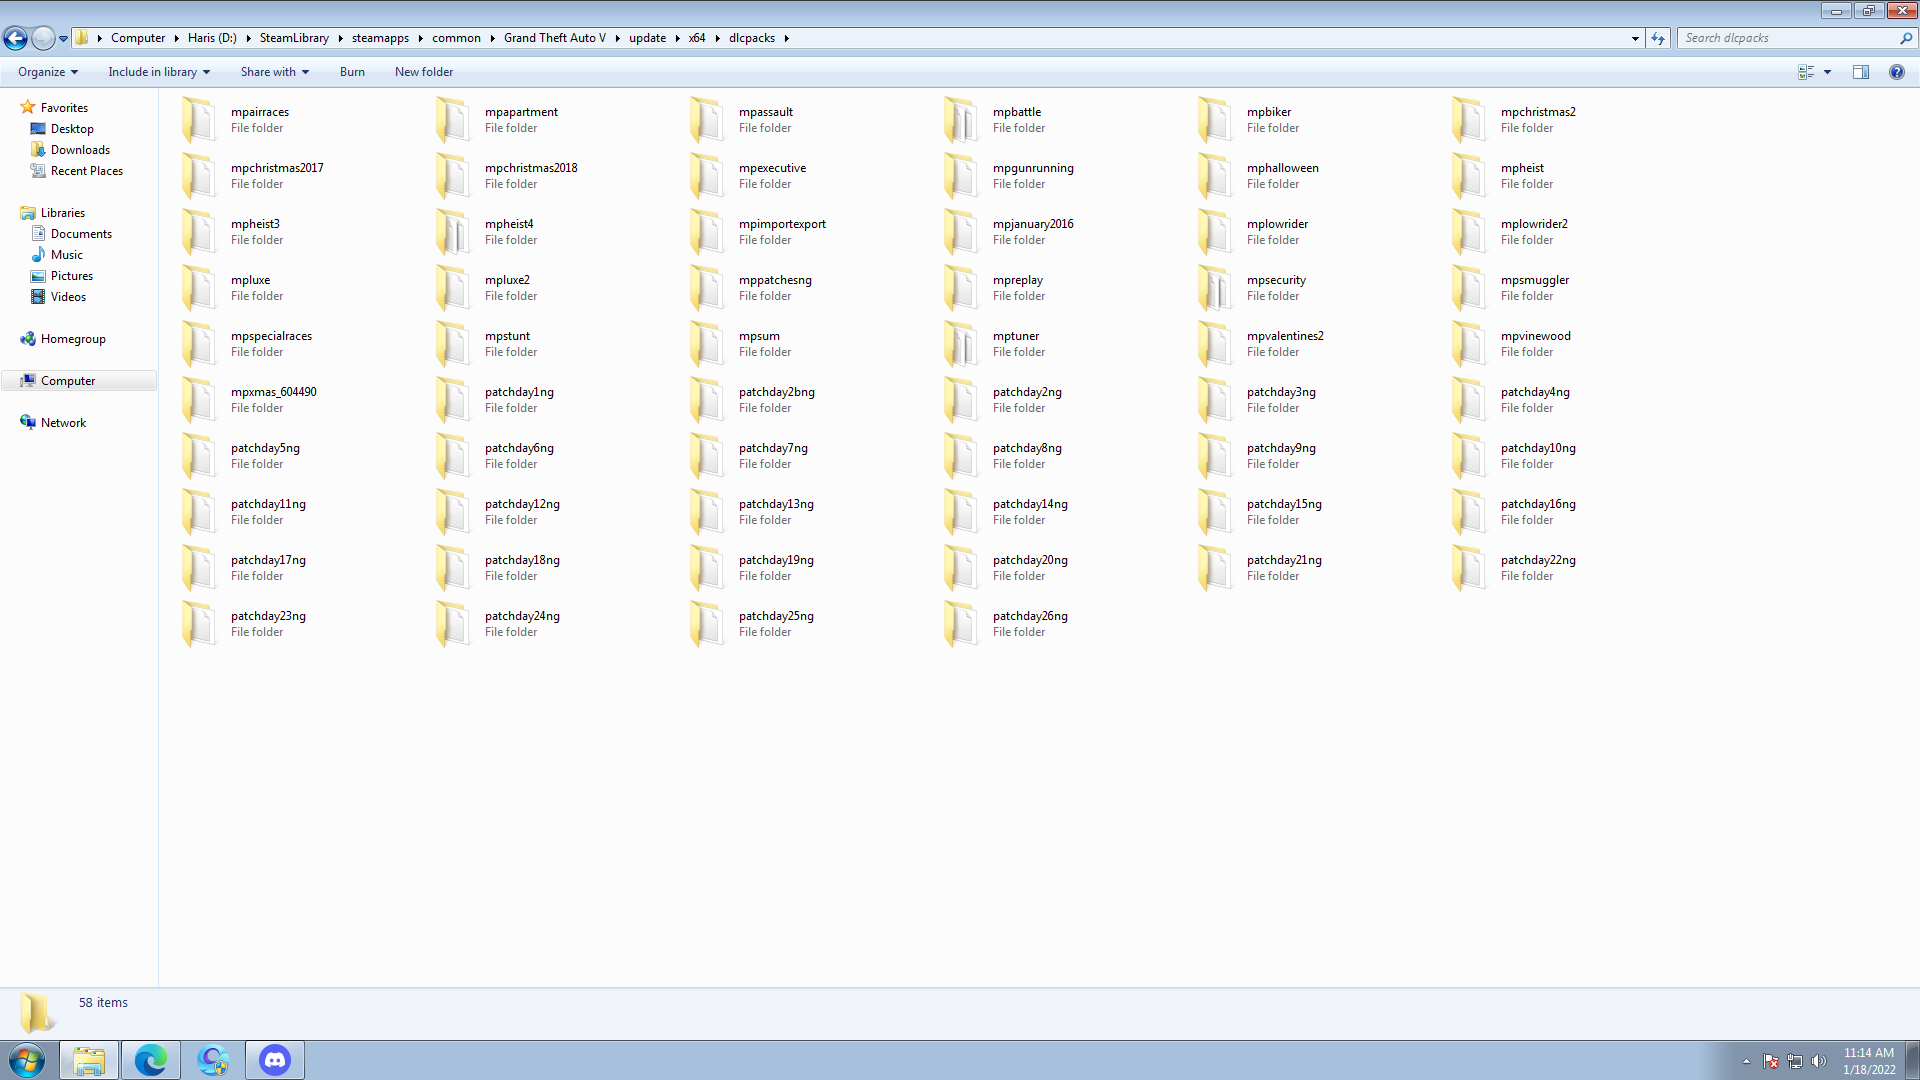Select the patchday2bng folder icon

coord(707,400)
